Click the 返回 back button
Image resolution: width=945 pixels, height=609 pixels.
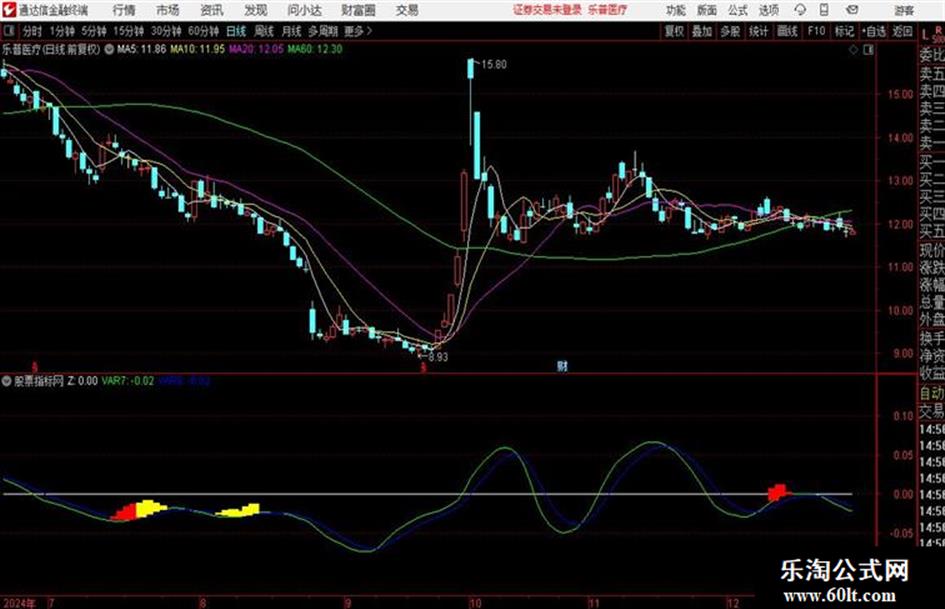[x=902, y=31]
